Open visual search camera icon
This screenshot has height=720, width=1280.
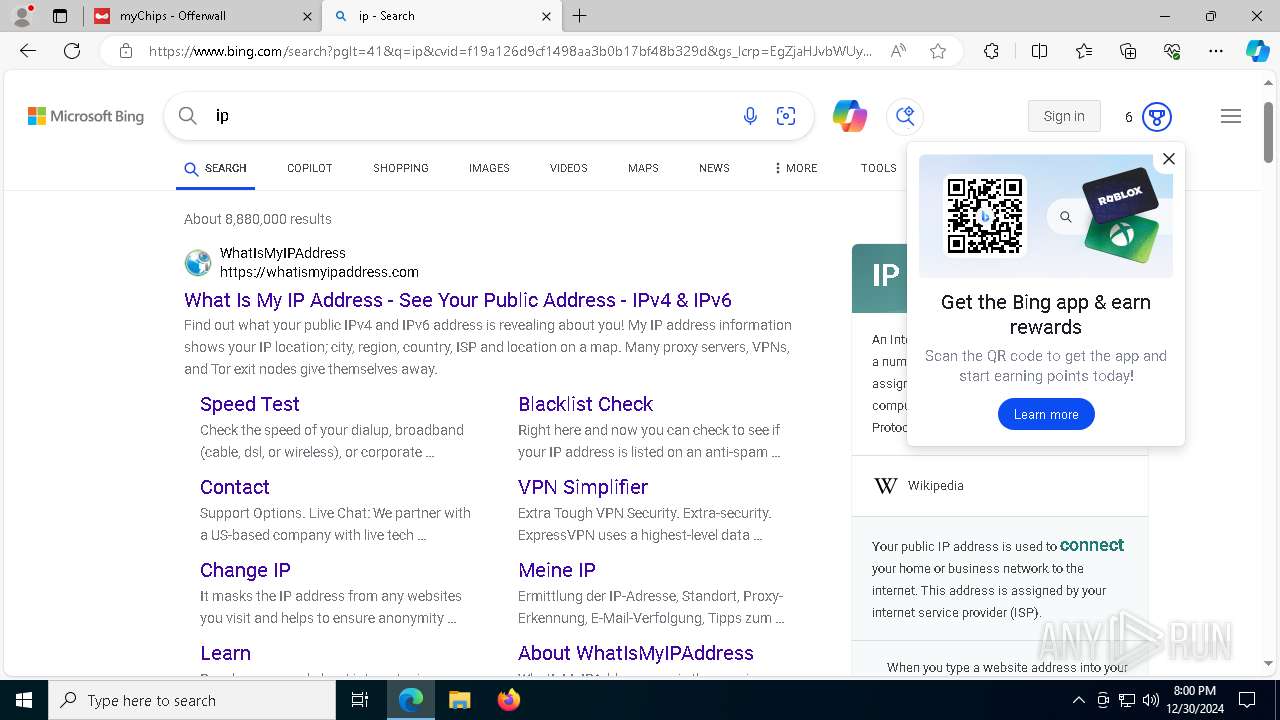click(x=786, y=116)
